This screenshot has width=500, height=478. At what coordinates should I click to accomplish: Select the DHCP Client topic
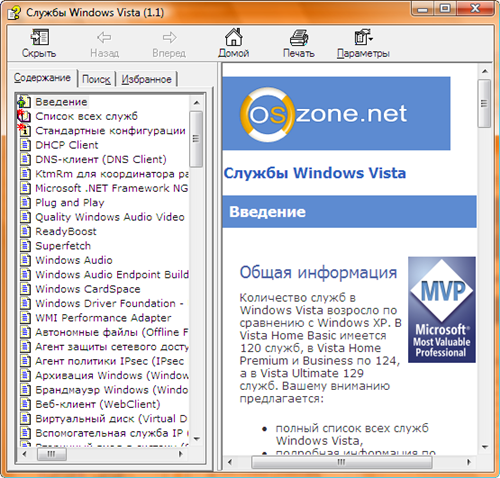point(67,145)
